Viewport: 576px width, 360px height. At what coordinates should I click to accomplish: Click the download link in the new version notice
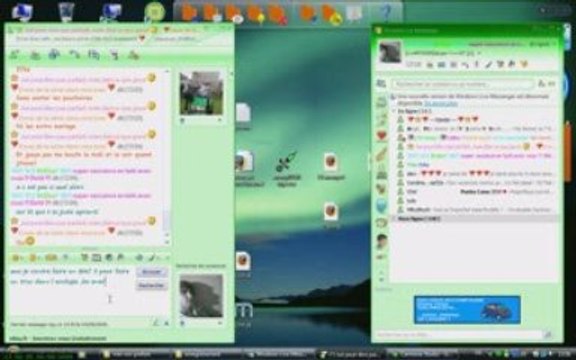tap(441, 104)
